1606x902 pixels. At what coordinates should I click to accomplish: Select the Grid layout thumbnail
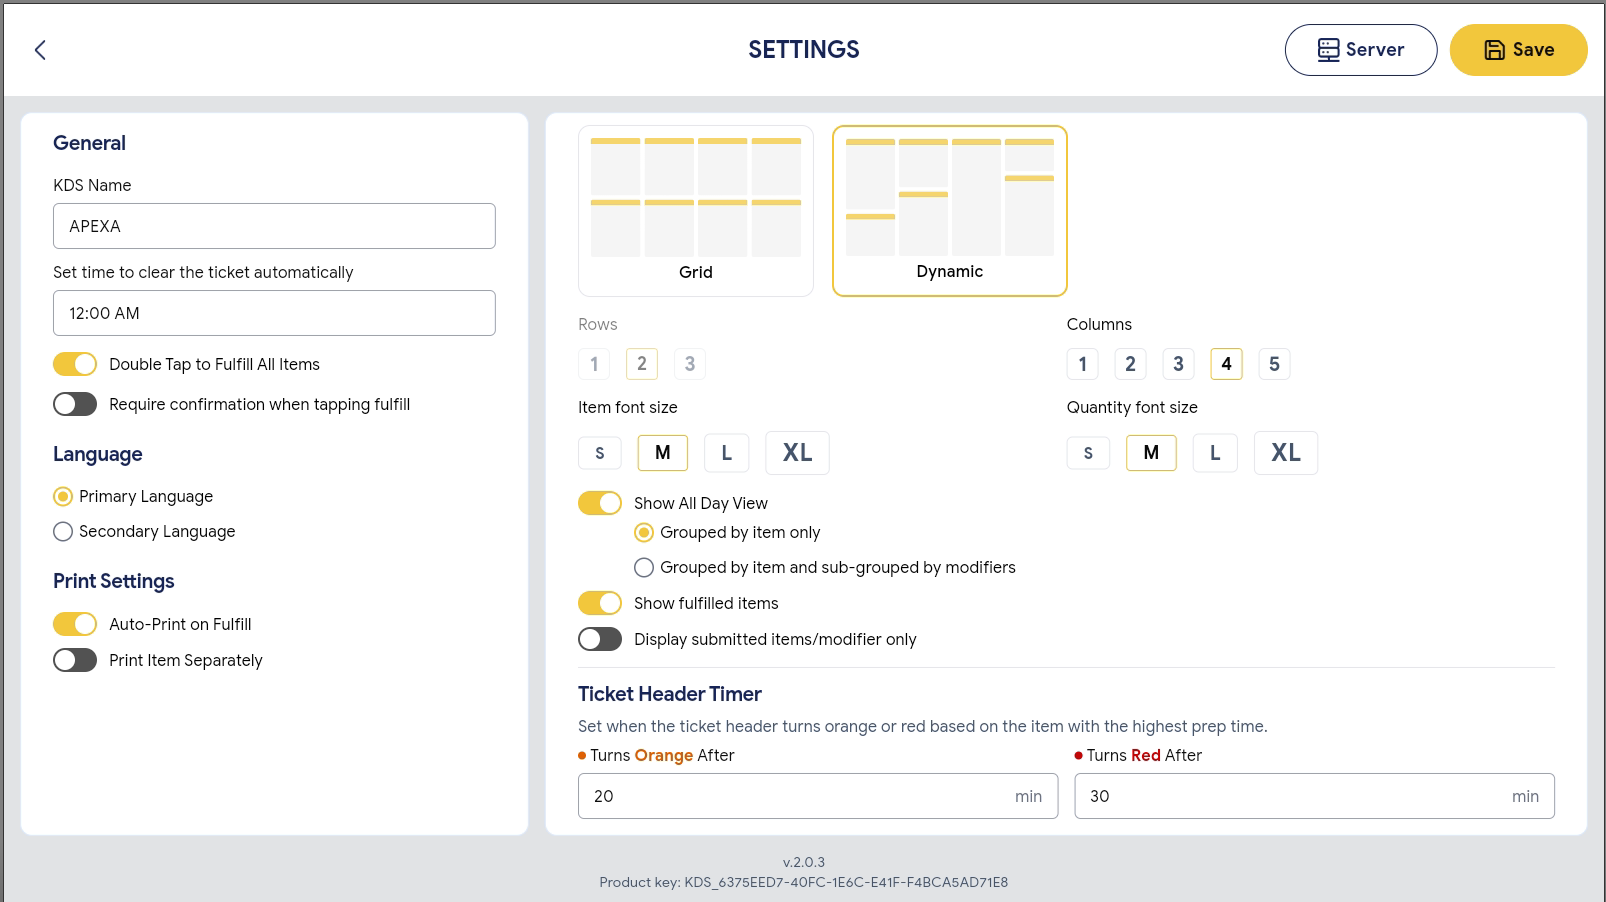click(696, 211)
